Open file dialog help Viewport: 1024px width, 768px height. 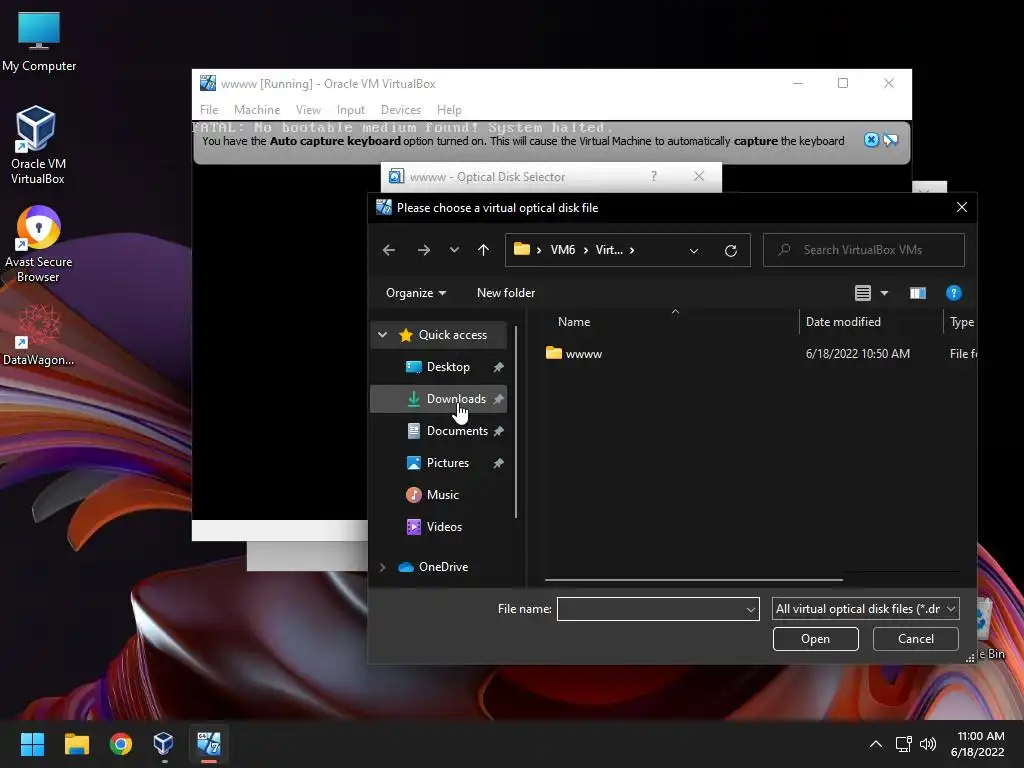[953, 293]
